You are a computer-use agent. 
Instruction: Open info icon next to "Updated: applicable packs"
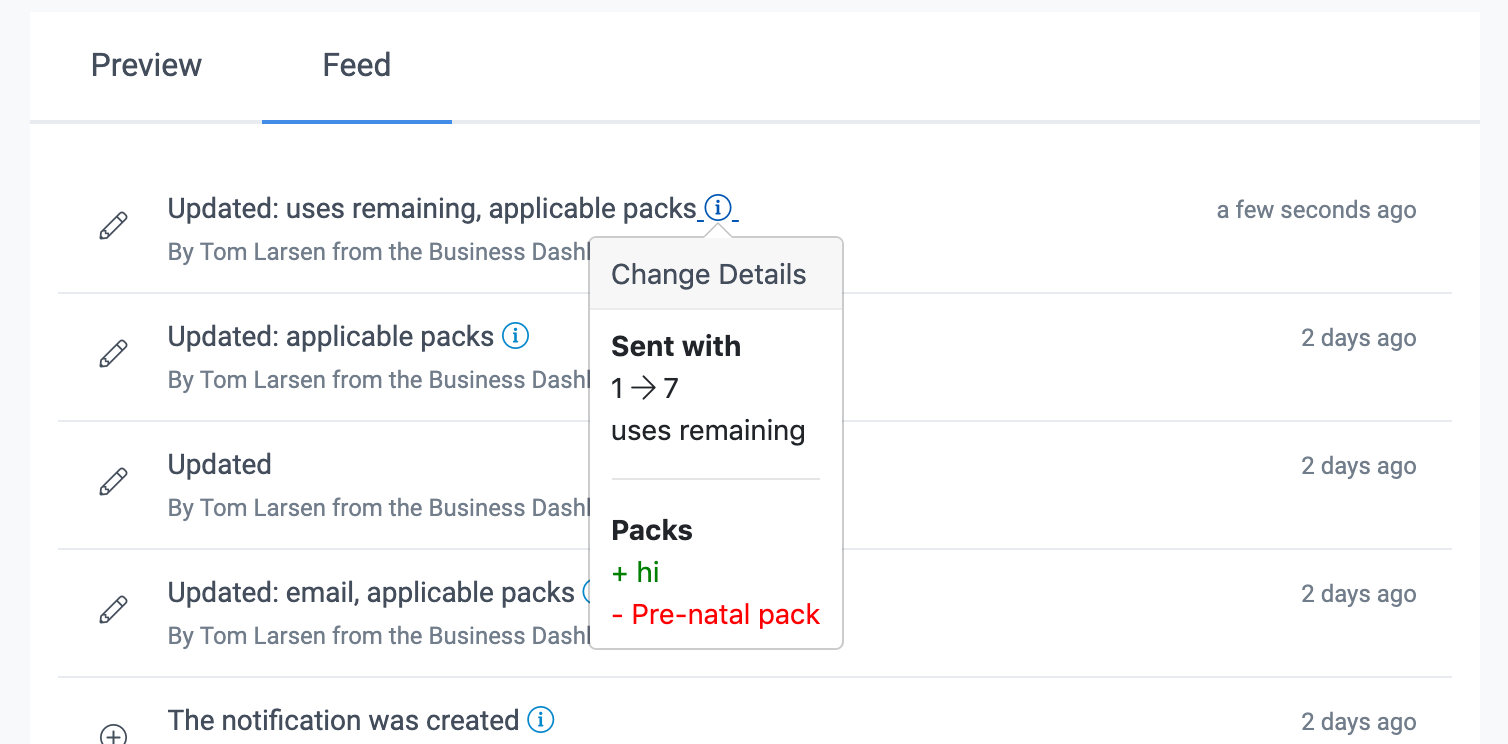515,336
